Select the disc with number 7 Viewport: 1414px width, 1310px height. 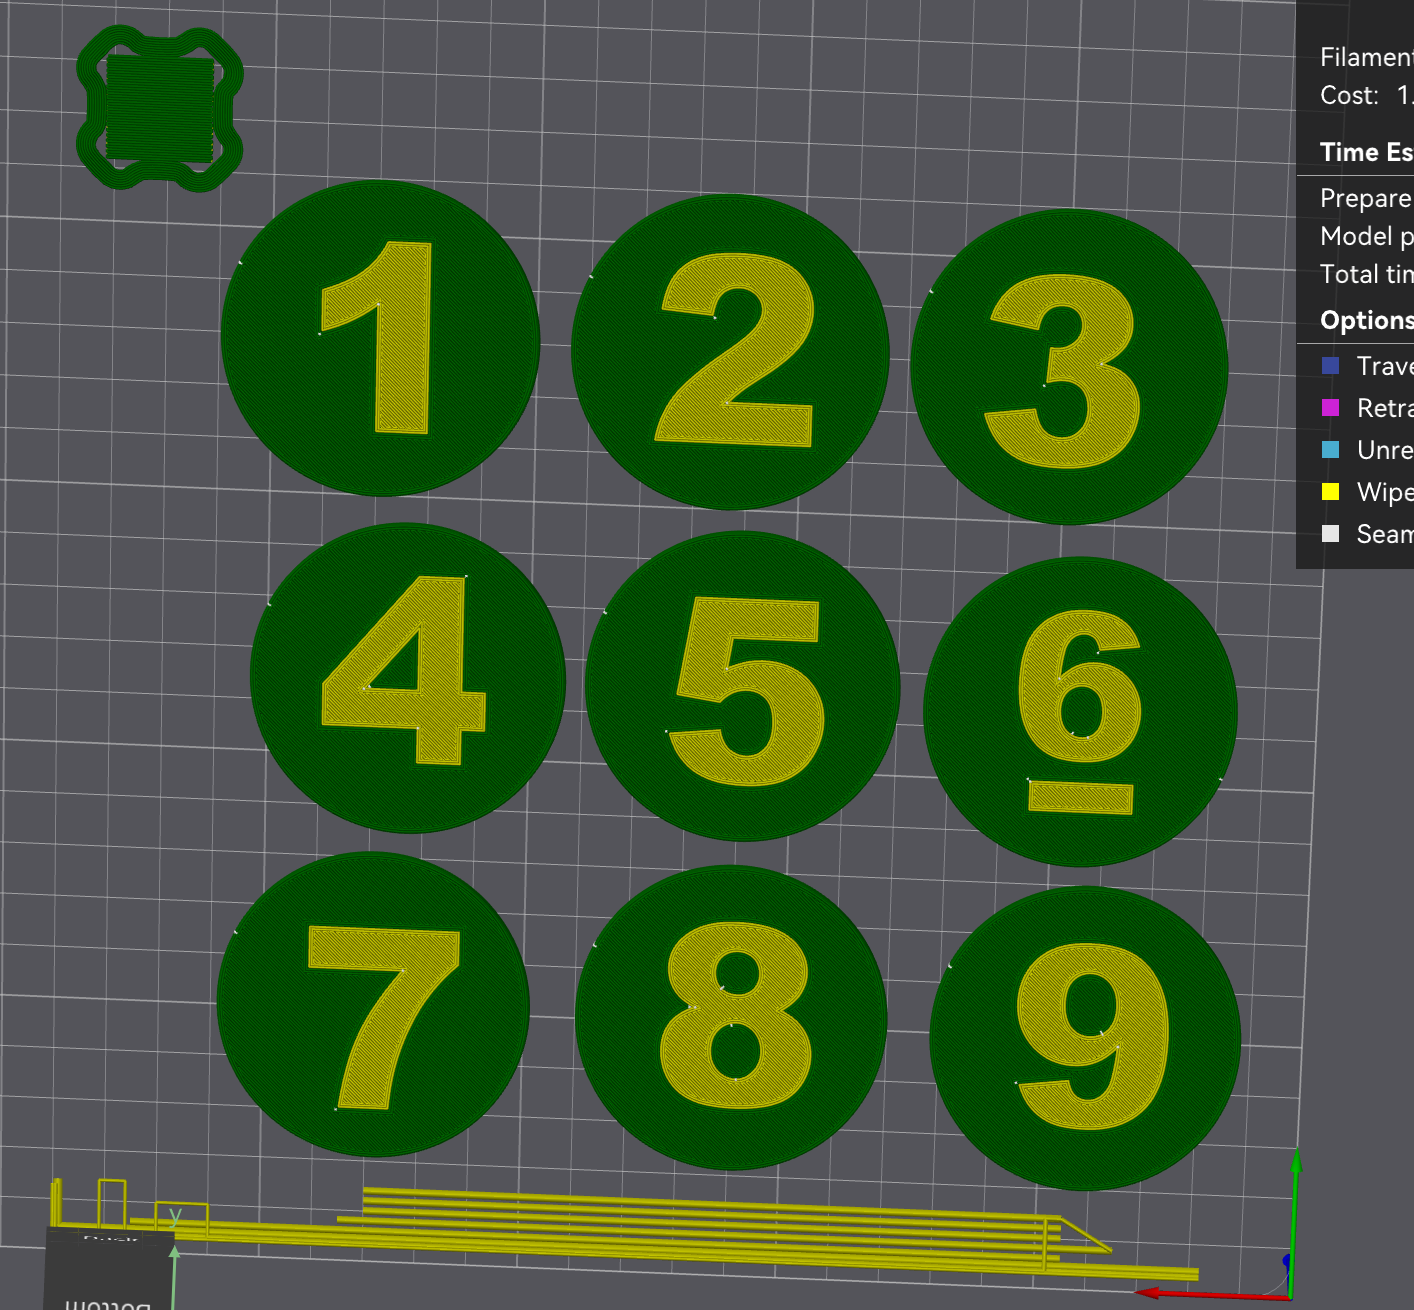373,1004
